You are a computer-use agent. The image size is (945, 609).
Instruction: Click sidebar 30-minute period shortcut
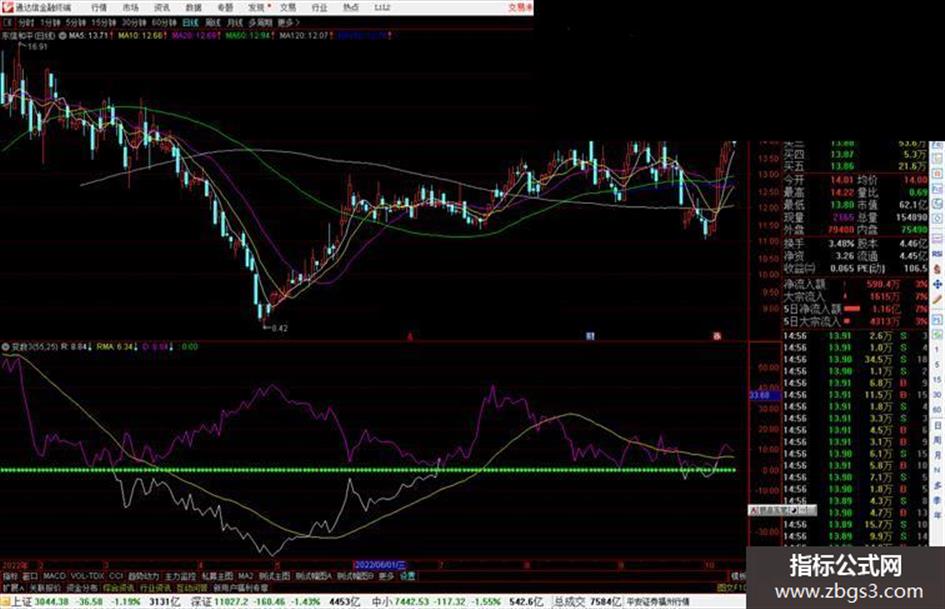coord(937,395)
